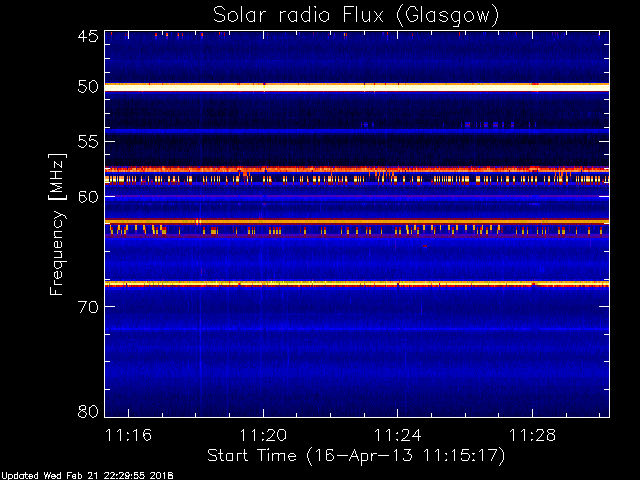Click the 80 frequency tick label
The width and height of the screenshot is (640, 480).
tap(88, 411)
